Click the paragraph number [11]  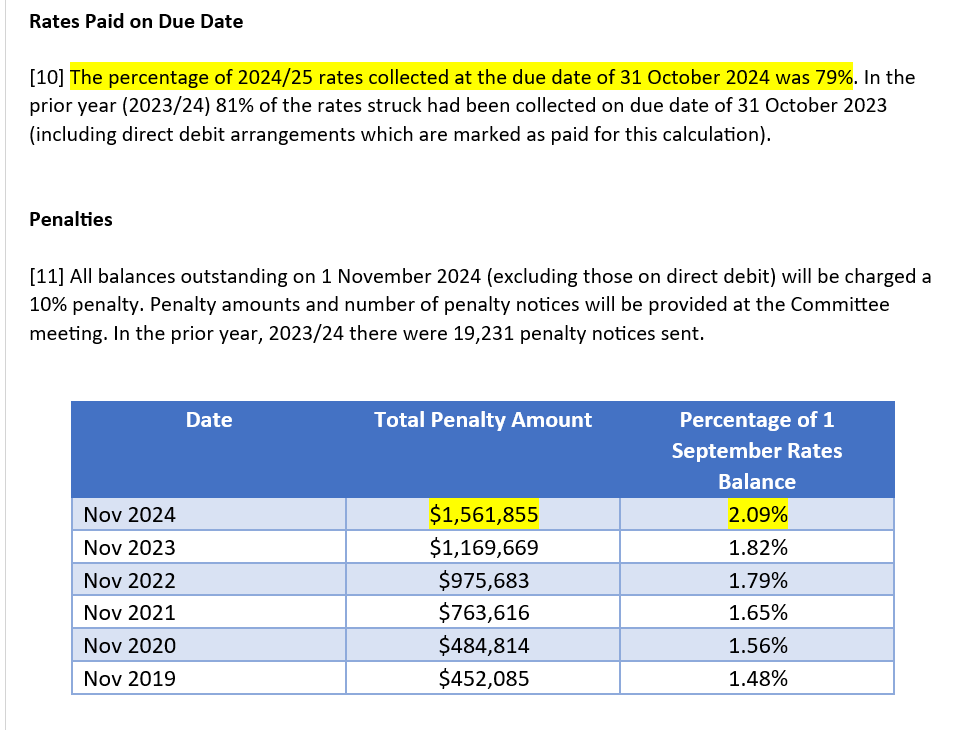coord(47,276)
